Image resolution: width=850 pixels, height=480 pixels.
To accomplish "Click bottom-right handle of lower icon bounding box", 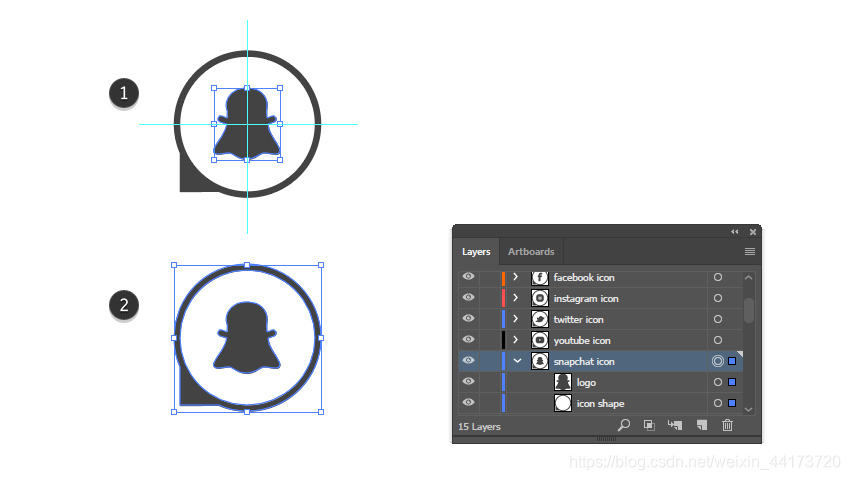I will coord(321,412).
